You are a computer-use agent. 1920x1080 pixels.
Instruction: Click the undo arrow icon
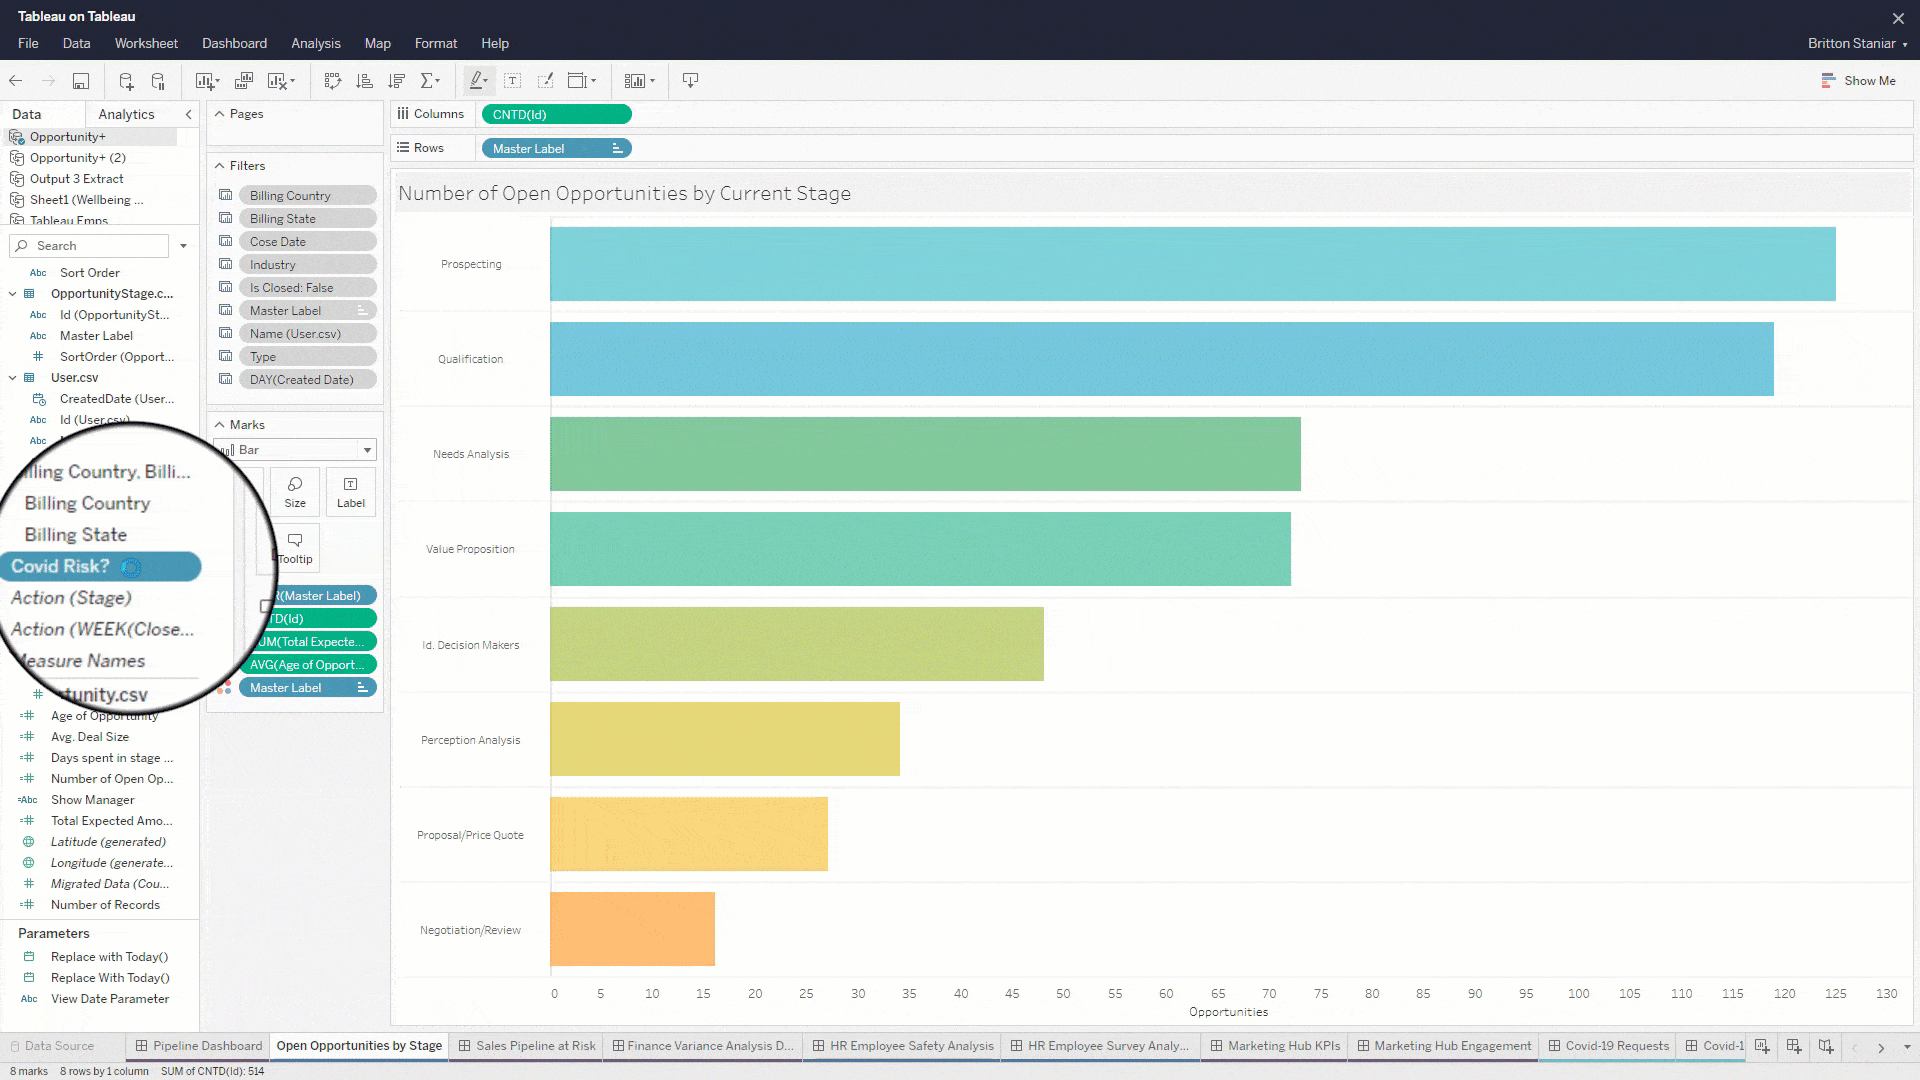(x=15, y=80)
